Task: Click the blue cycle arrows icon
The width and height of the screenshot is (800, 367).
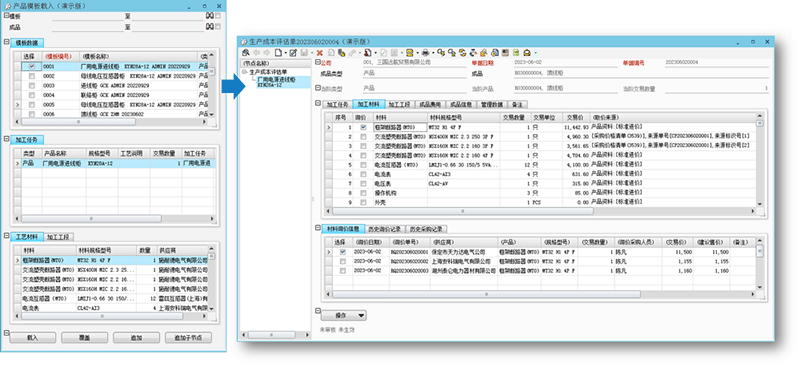Action: [473, 53]
